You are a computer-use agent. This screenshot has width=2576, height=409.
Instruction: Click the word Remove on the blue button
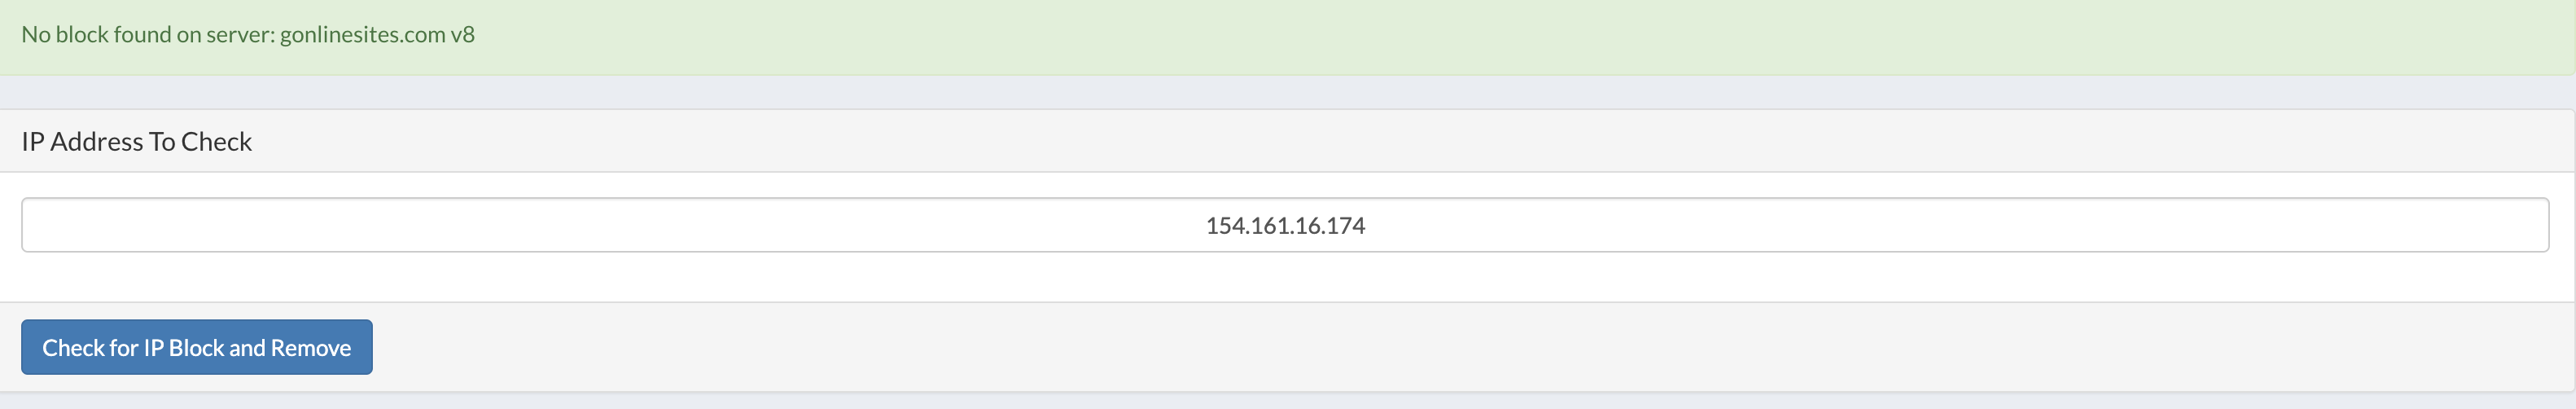click(311, 348)
